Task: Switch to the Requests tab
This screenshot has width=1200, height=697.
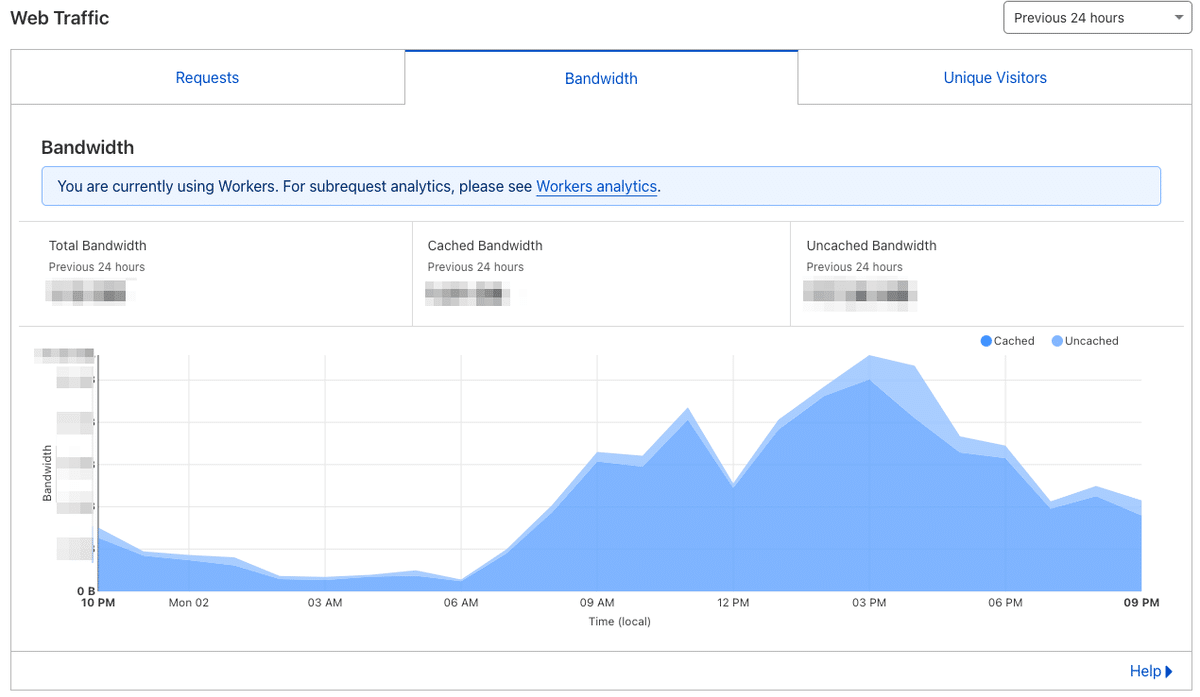Action: click(x=207, y=77)
